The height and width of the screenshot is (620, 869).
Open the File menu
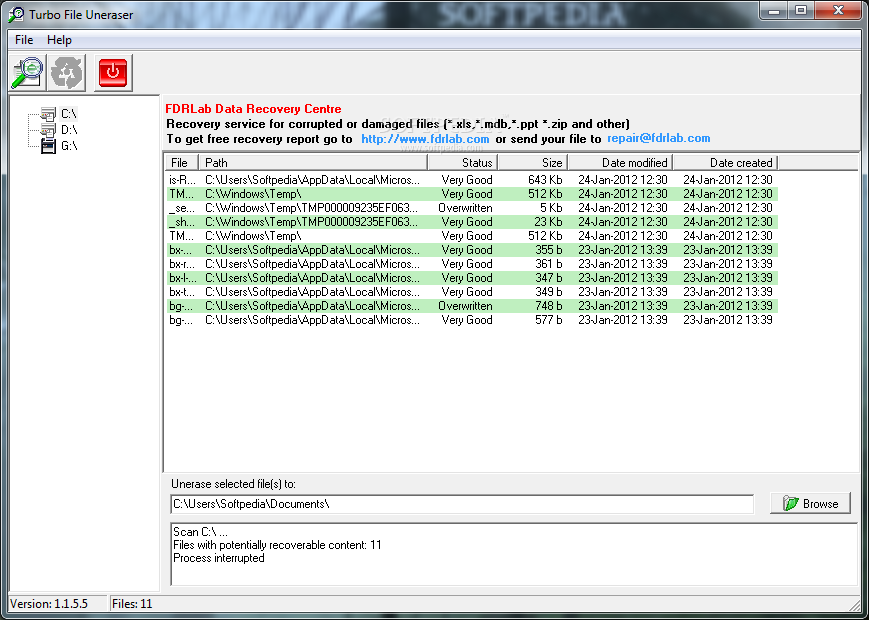click(x=24, y=40)
